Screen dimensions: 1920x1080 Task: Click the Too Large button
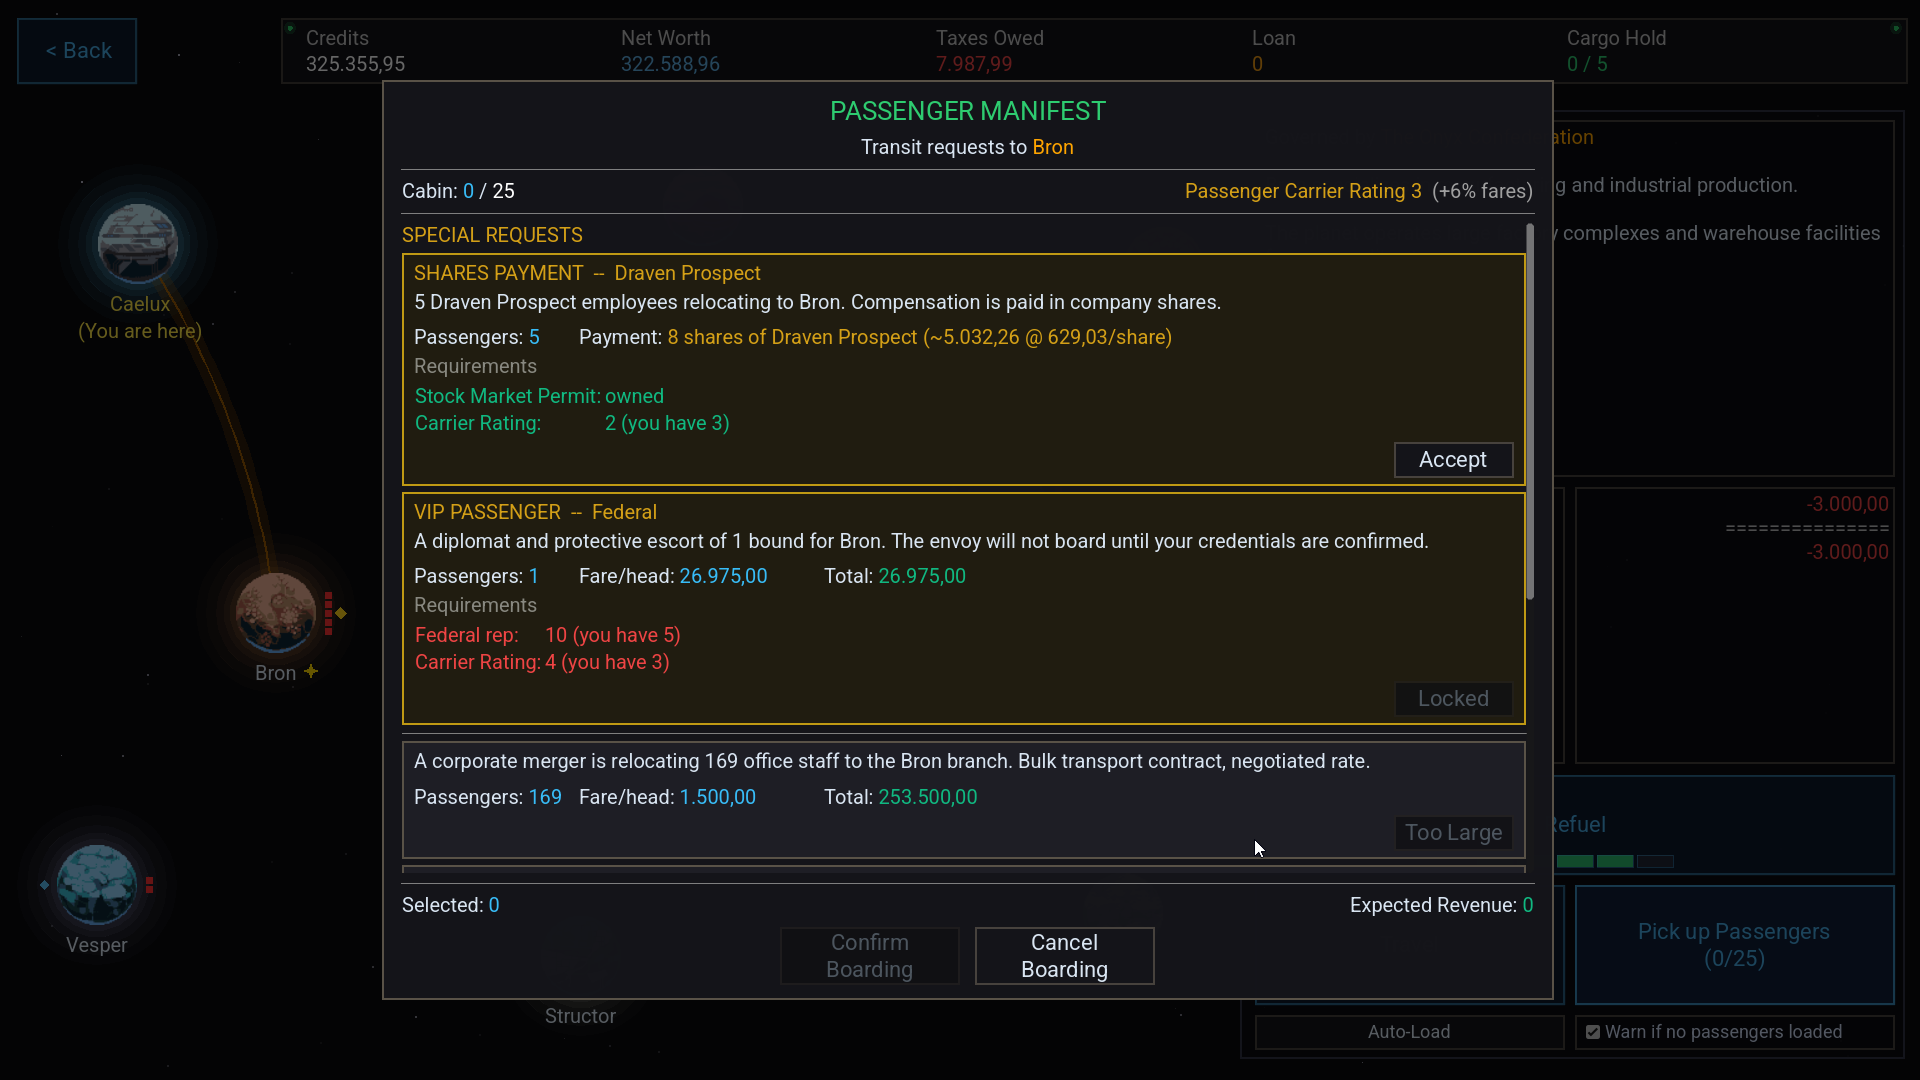click(x=1453, y=833)
